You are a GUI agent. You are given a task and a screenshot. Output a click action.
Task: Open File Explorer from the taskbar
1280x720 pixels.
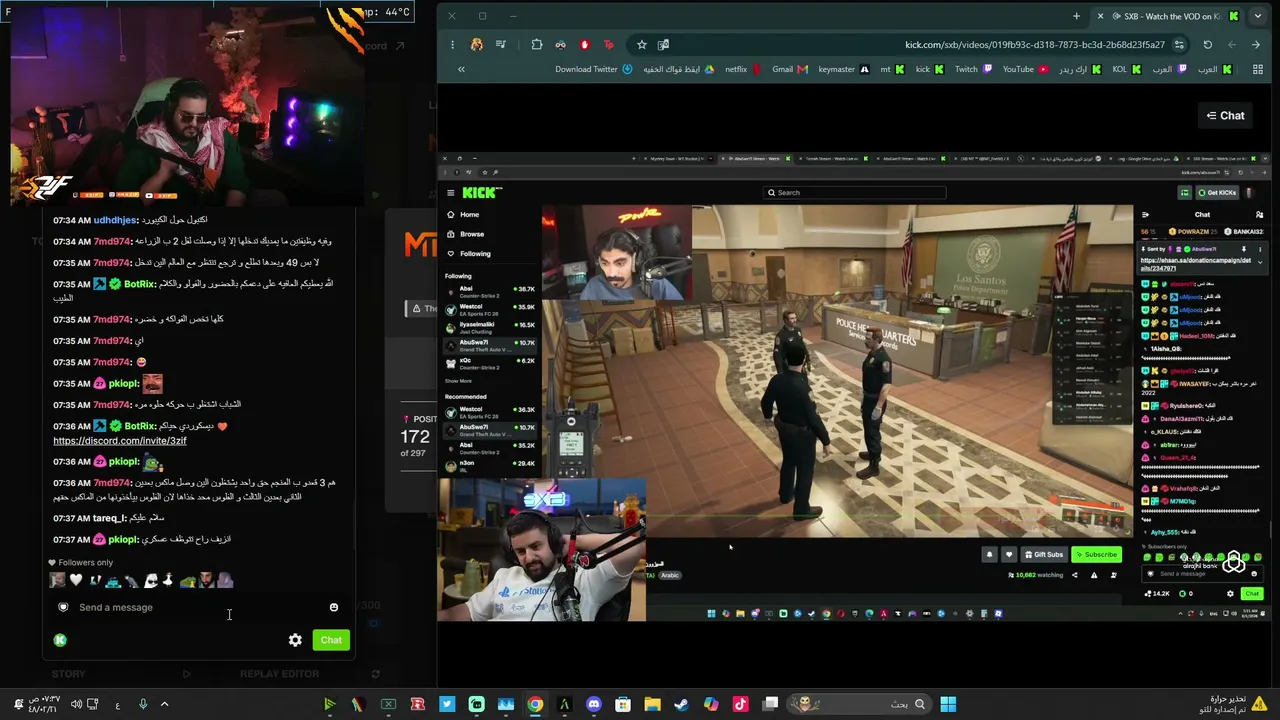[652, 704]
